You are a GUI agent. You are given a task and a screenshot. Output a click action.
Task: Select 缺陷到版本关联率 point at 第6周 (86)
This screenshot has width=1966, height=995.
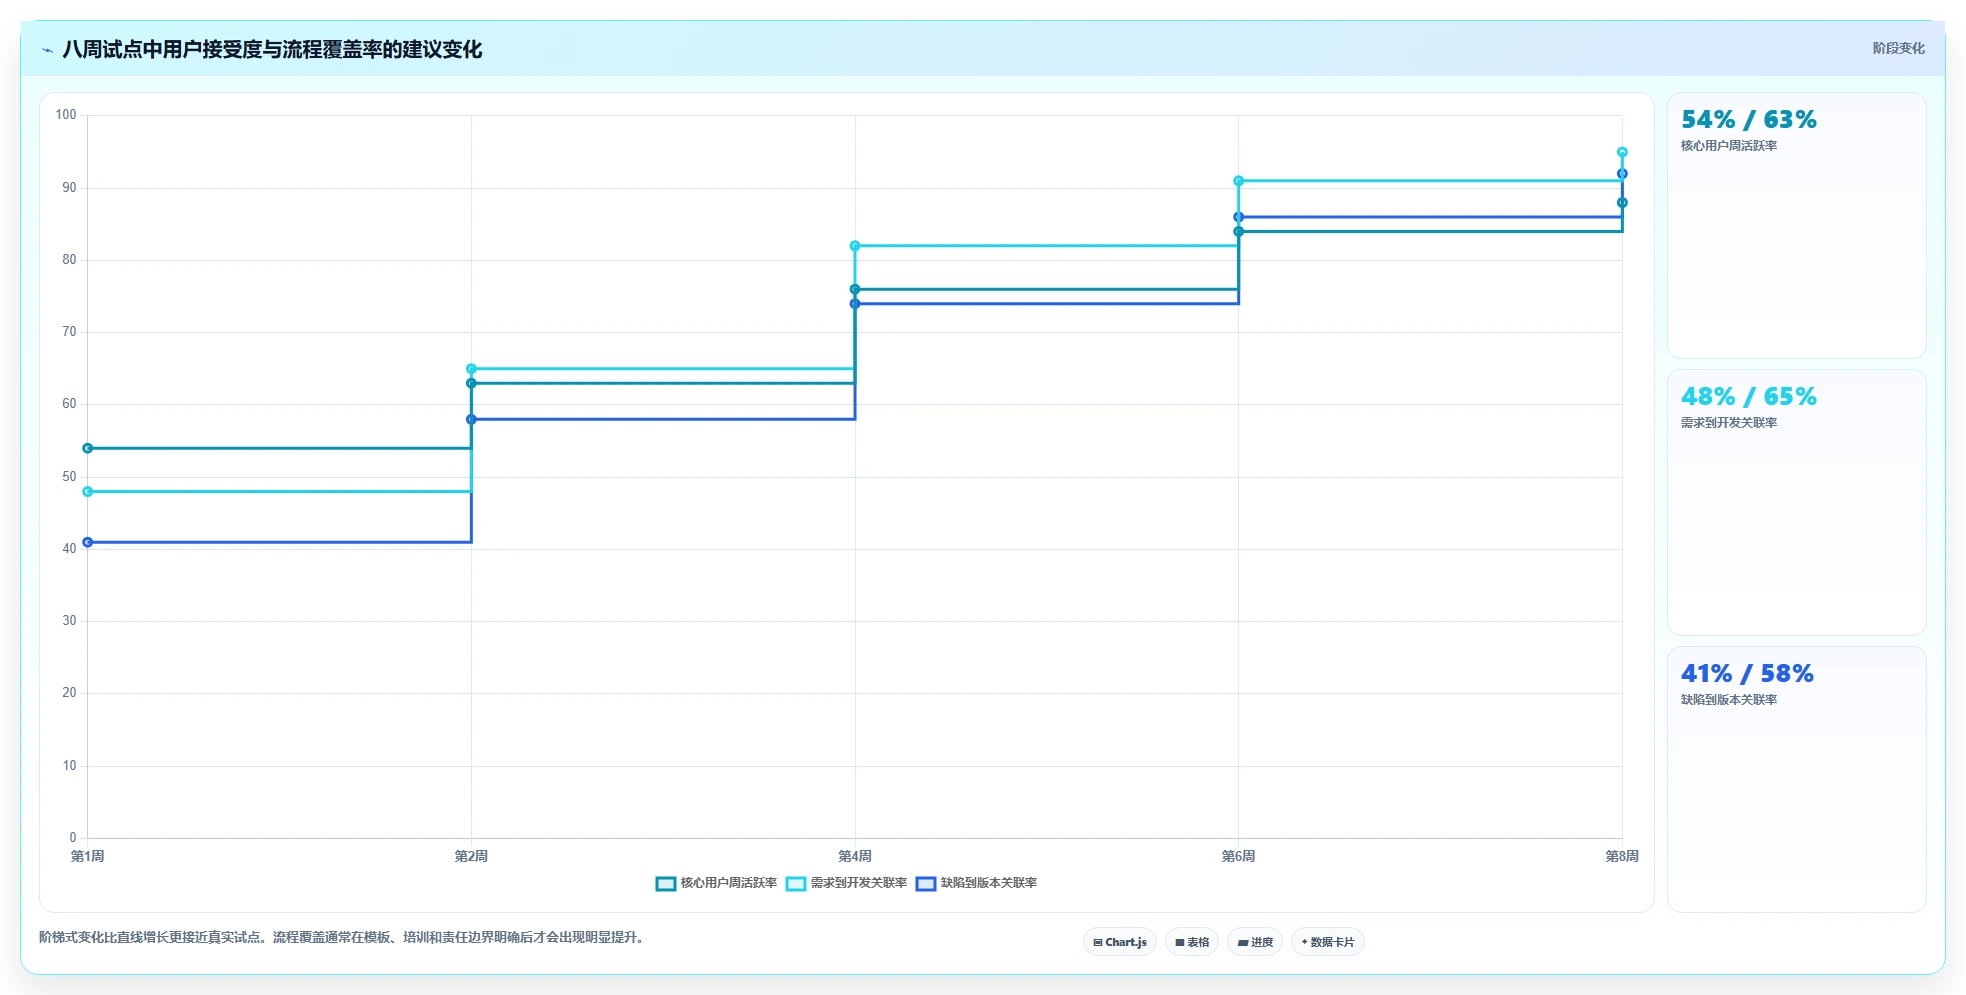point(1239,217)
